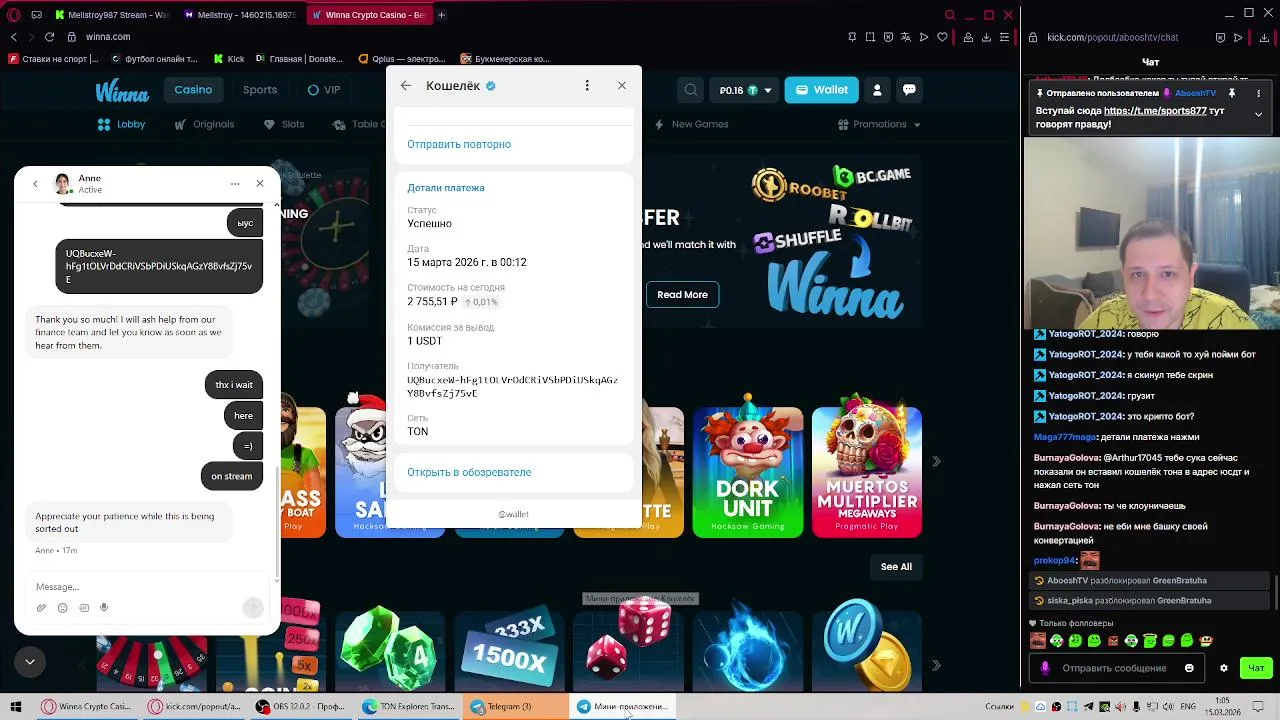
Task: Select Slots category
Action: click(284, 124)
